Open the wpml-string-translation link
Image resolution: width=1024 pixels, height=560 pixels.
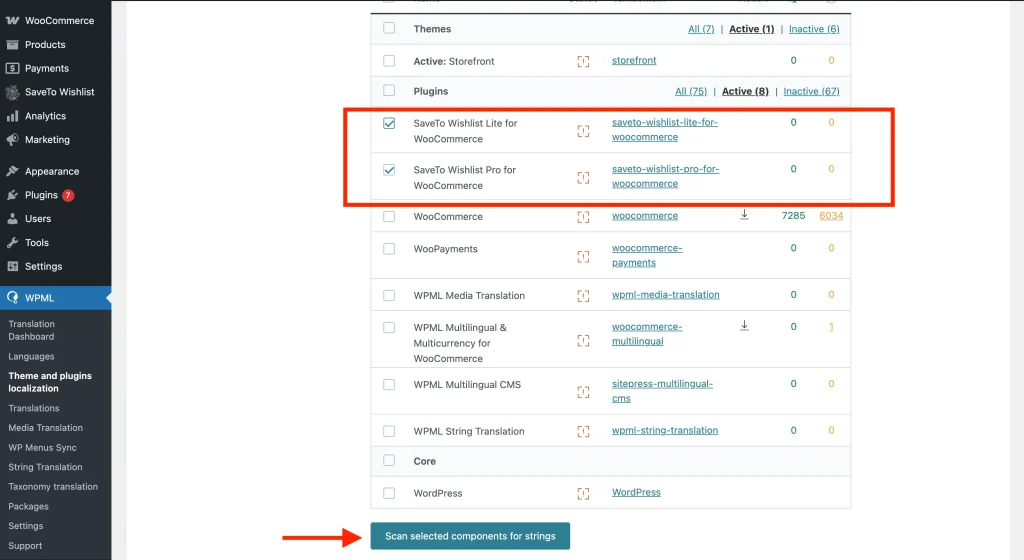(665, 430)
